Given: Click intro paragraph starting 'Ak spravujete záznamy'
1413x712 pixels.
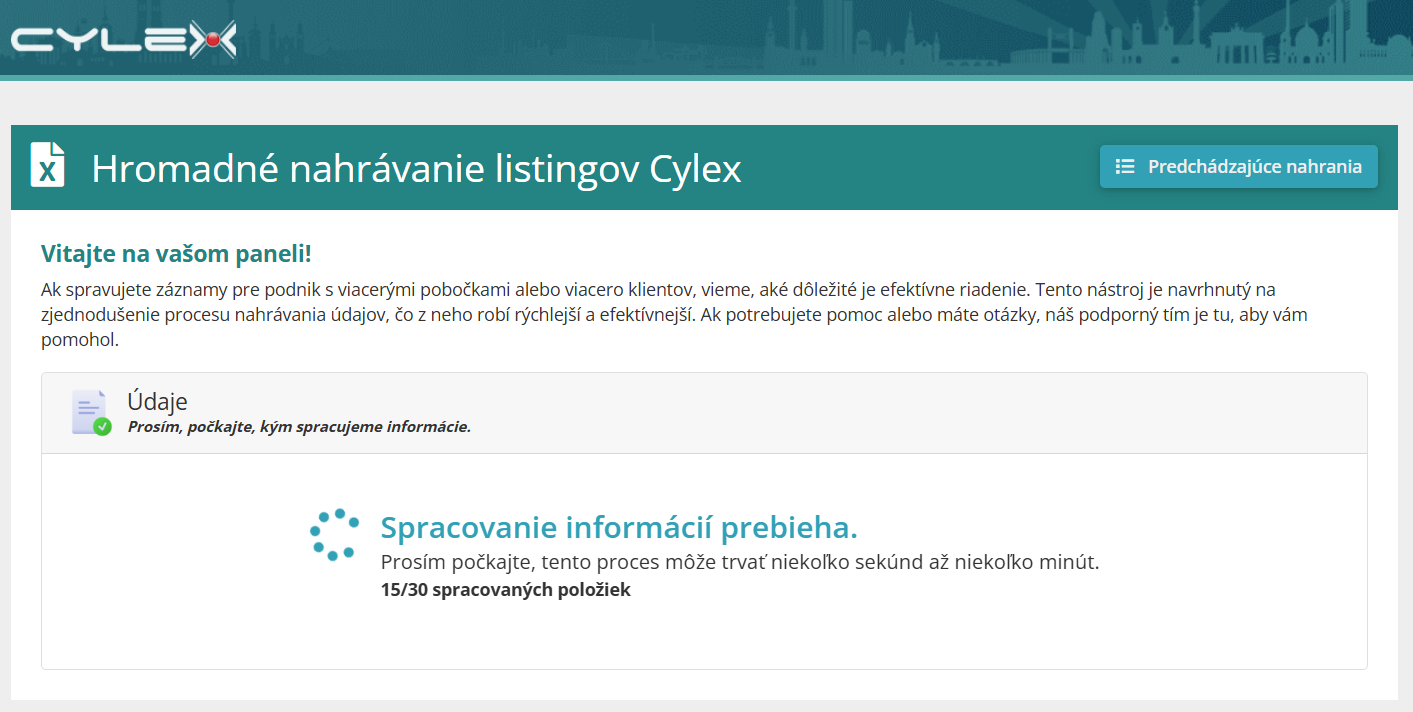Looking at the screenshot, I should pyautogui.click(x=674, y=315).
